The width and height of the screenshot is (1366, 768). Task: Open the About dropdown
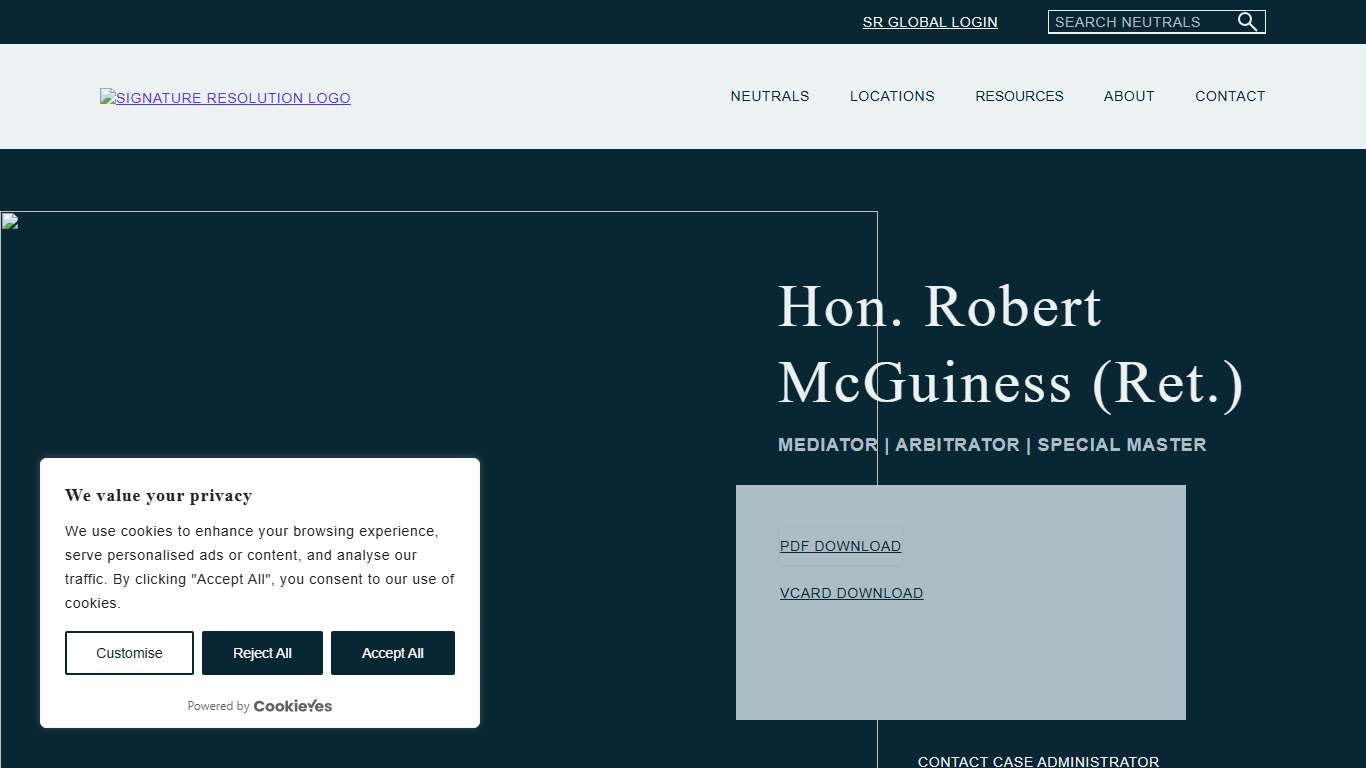pyautogui.click(x=1128, y=96)
